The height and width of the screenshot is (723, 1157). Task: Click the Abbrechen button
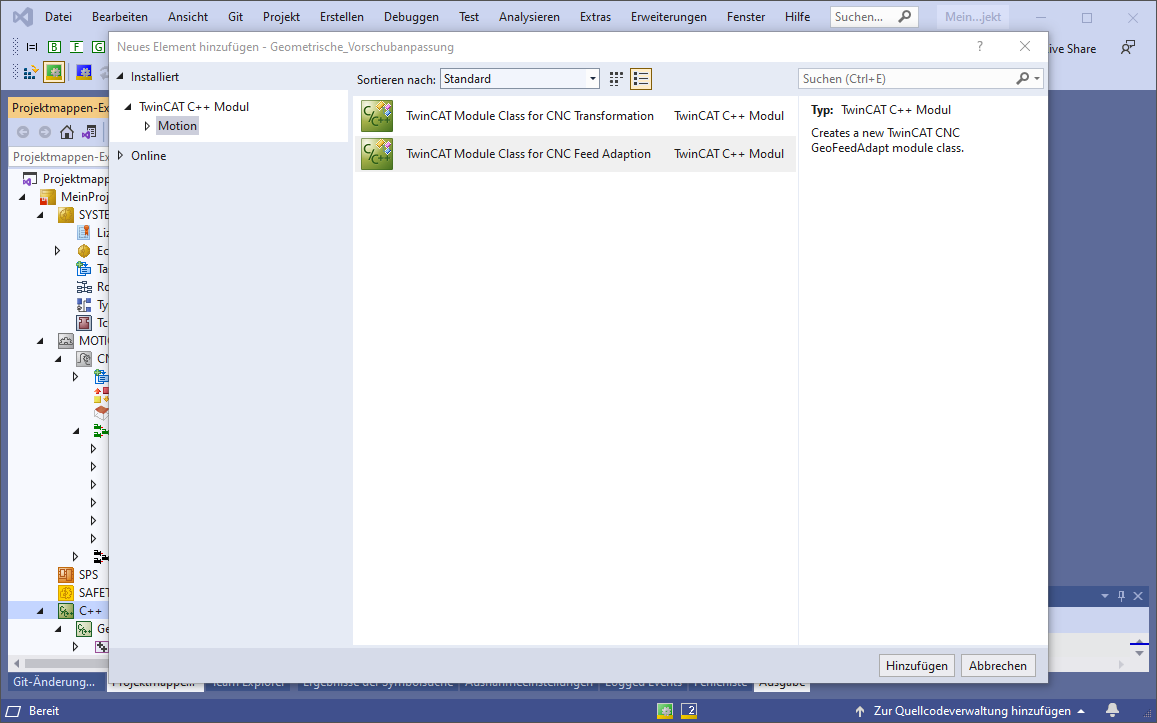click(998, 665)
